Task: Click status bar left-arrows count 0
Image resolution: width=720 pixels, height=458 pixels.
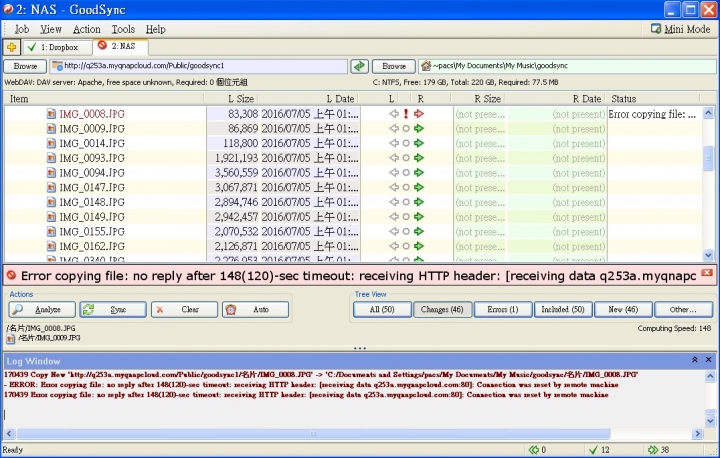Action: tap(537, 450)
